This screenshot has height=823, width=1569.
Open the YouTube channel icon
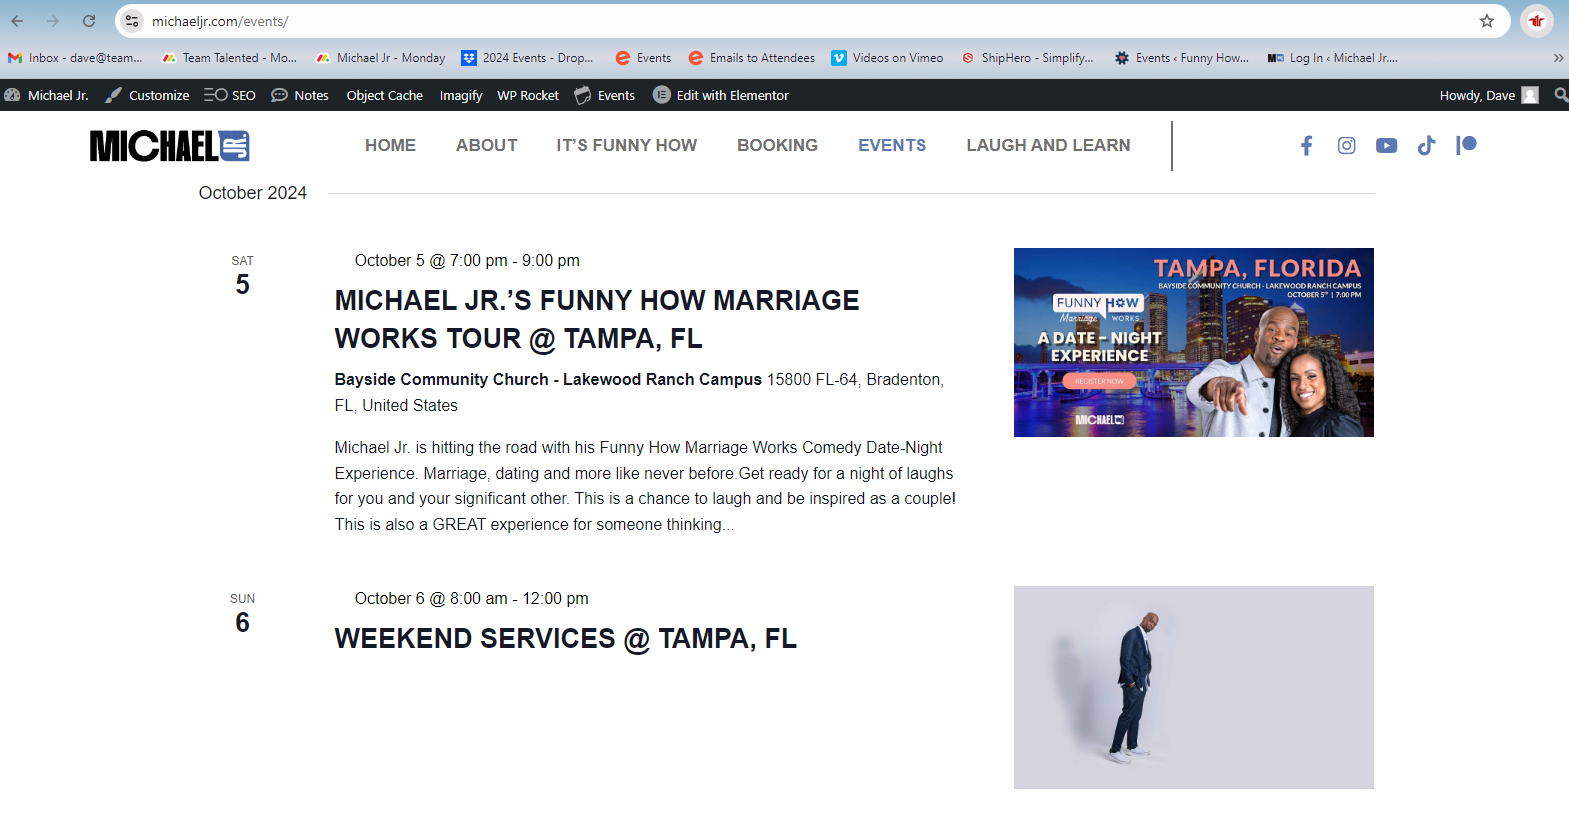[1387, 146]
